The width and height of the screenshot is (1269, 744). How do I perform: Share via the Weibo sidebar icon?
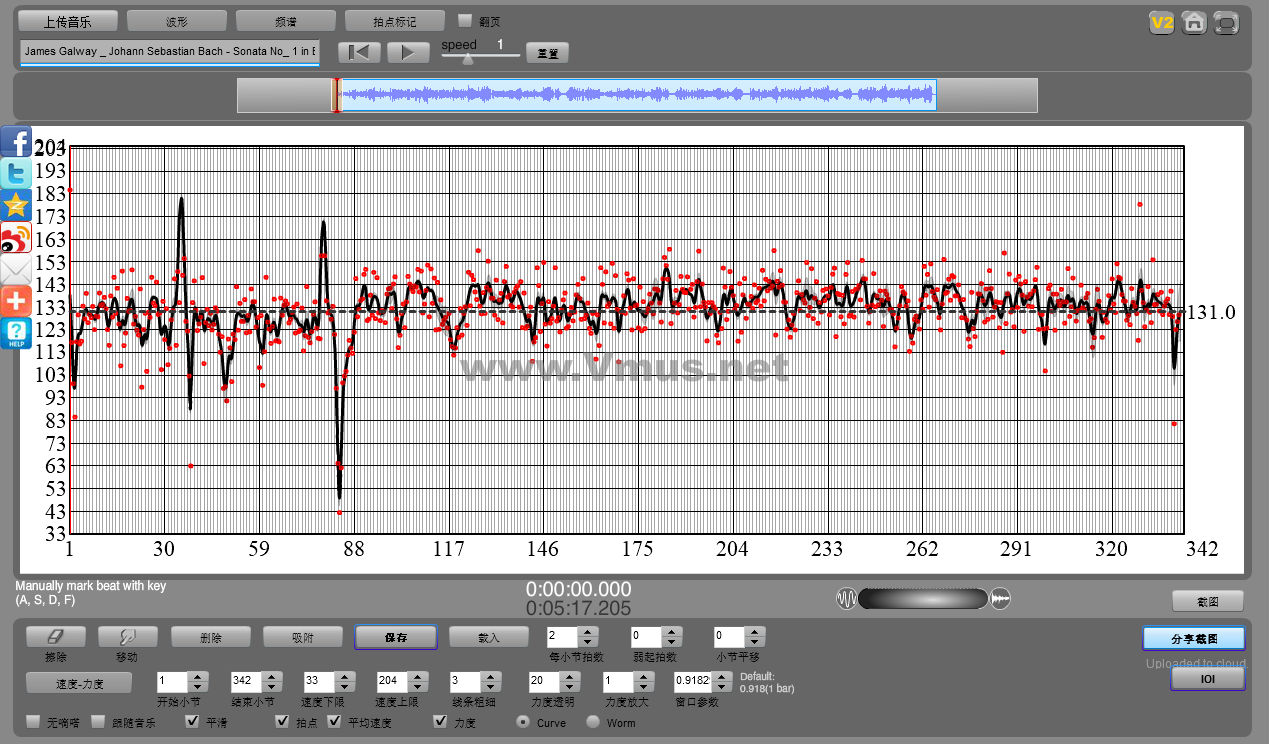click(x=16, y=237)
